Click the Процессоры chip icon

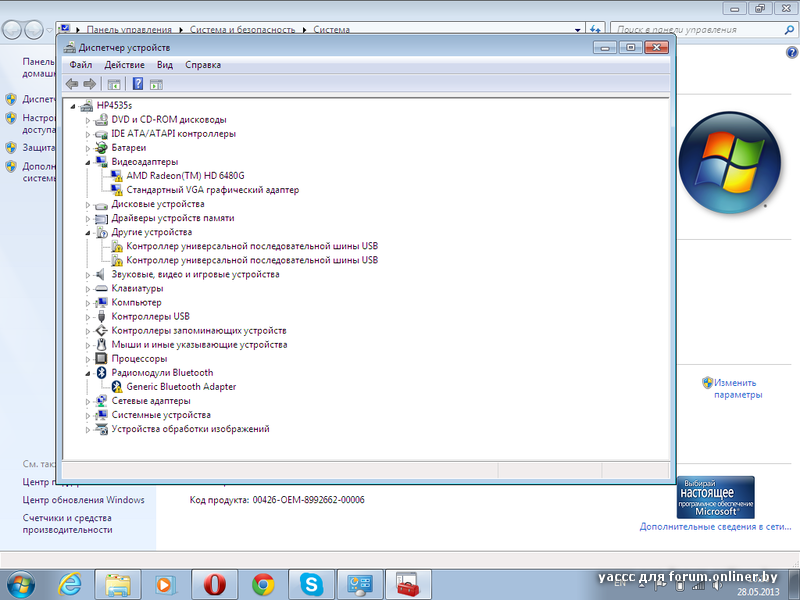tap(101, 359)
